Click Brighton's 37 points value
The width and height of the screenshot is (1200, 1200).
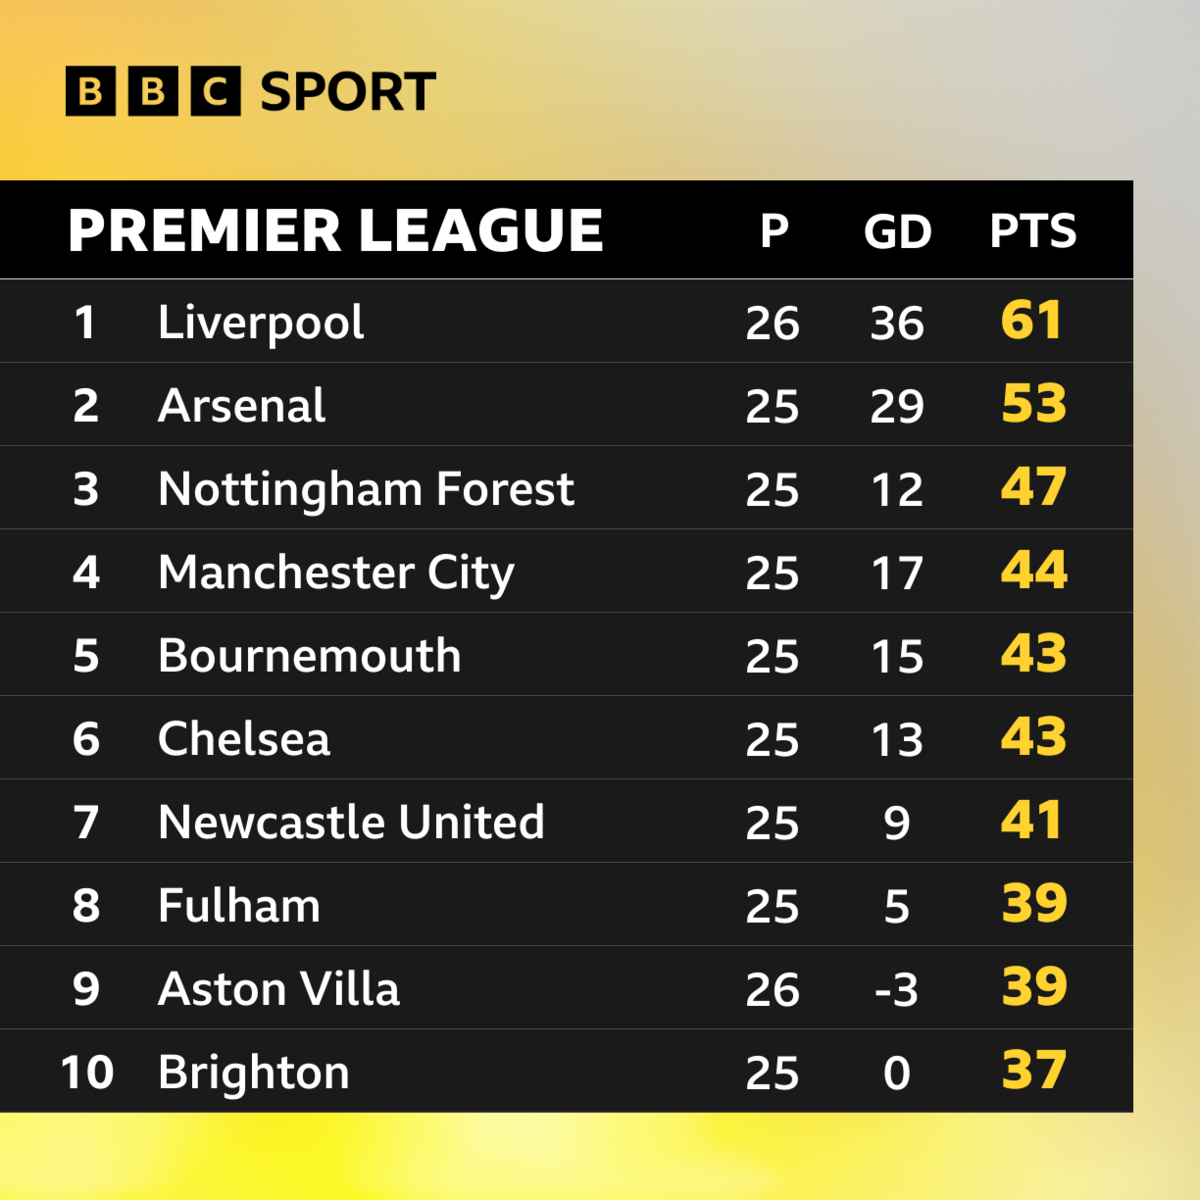pyautogui.click(x=1034, y=1071)
